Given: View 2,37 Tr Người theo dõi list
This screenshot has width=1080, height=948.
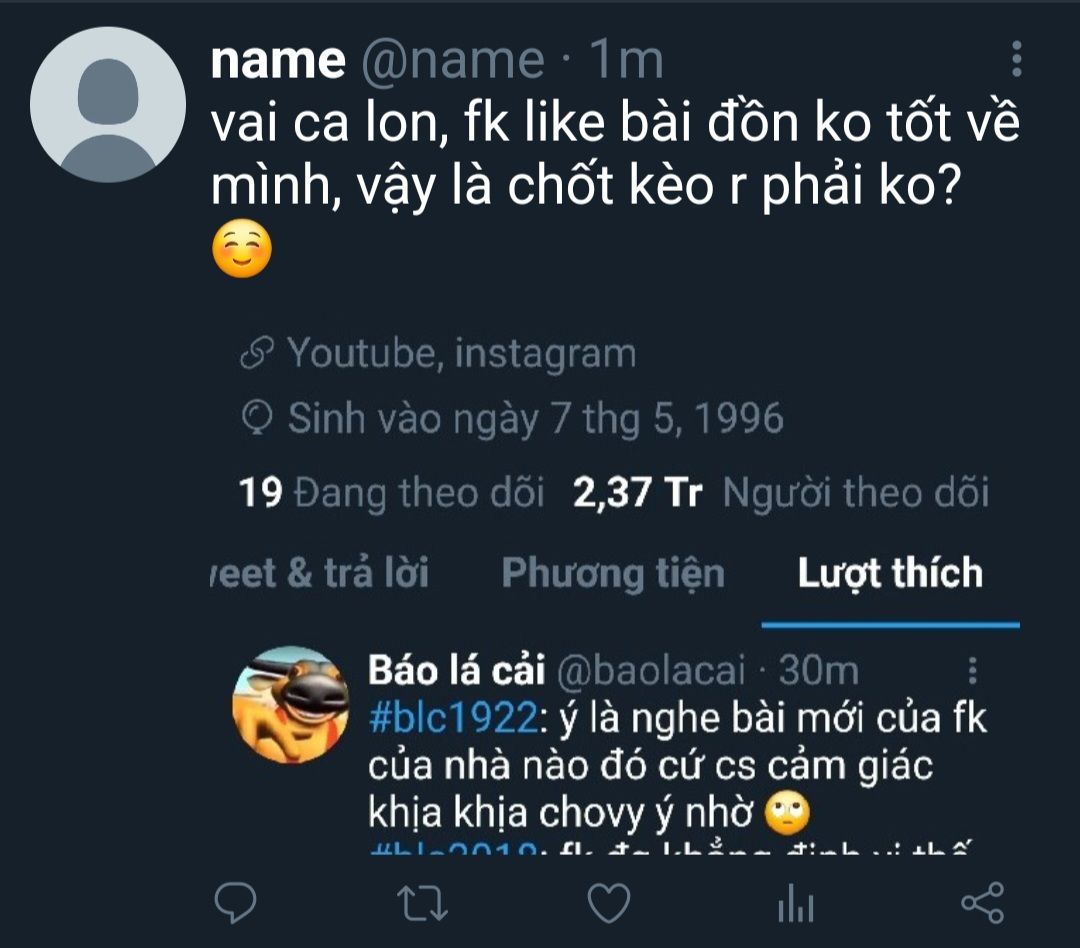Looking at the screenshot, I should [780, 493].
